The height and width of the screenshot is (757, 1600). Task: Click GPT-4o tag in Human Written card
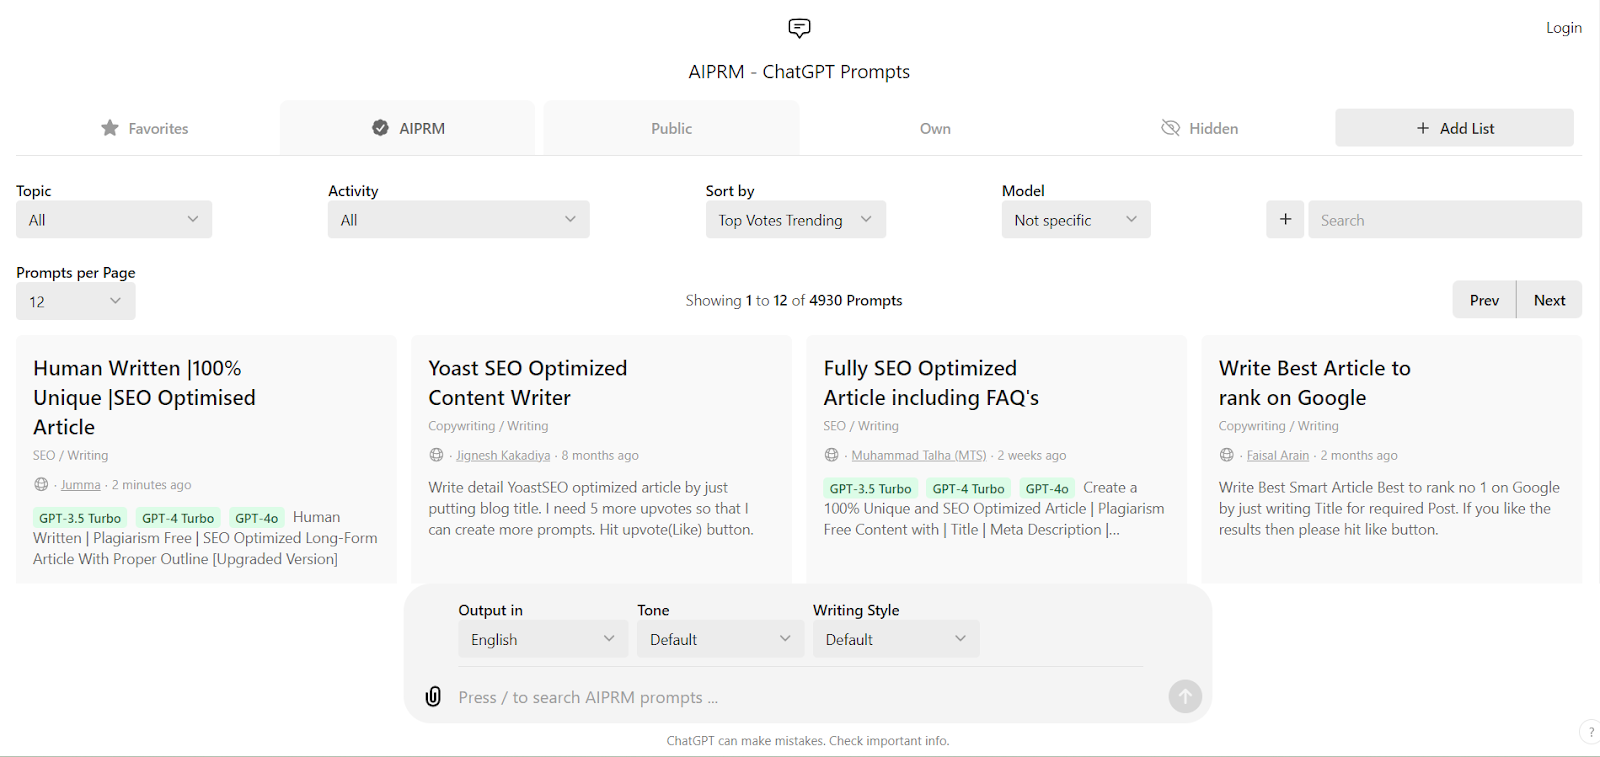tap(257, 518)
